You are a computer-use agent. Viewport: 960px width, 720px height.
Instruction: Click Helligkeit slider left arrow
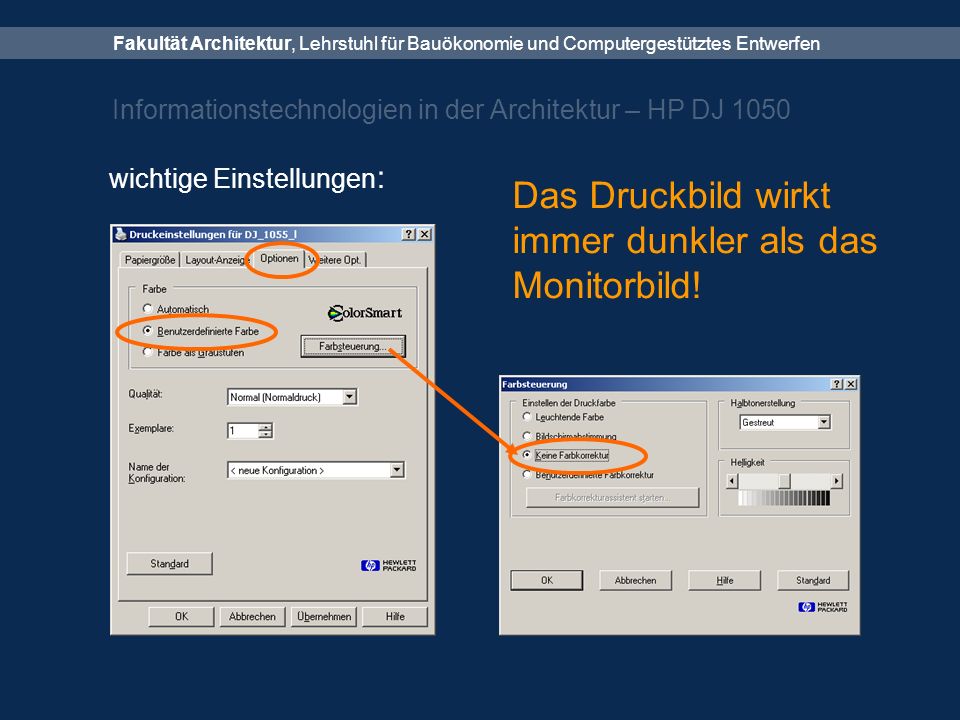click(732, 481)
